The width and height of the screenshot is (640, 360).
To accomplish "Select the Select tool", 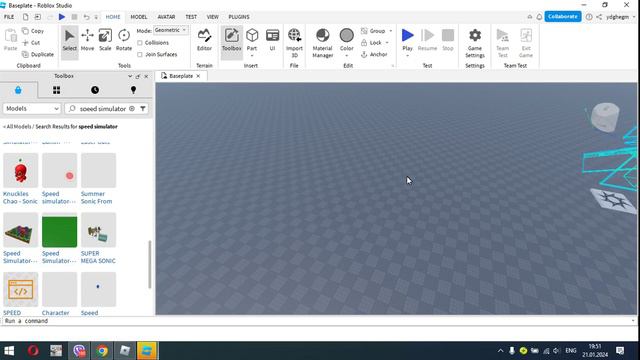I will tap(69, 41).
